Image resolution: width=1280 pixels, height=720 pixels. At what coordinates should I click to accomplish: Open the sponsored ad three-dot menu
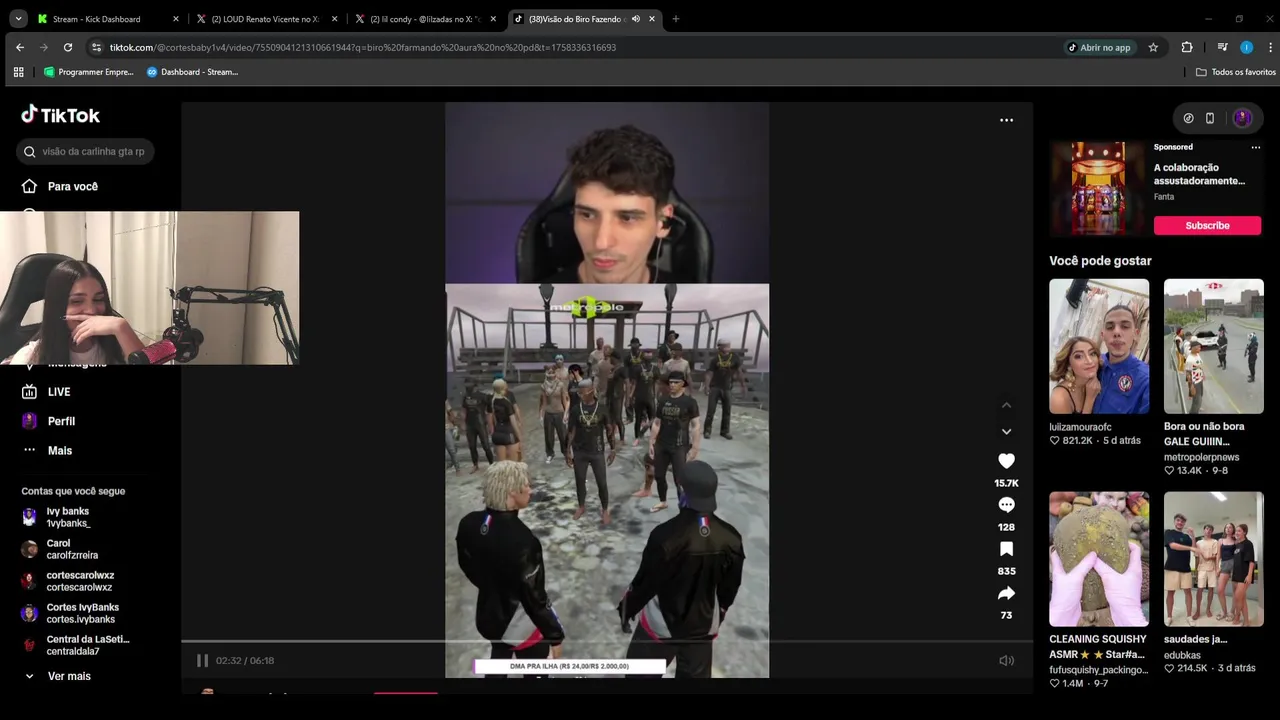[1256, 147]
